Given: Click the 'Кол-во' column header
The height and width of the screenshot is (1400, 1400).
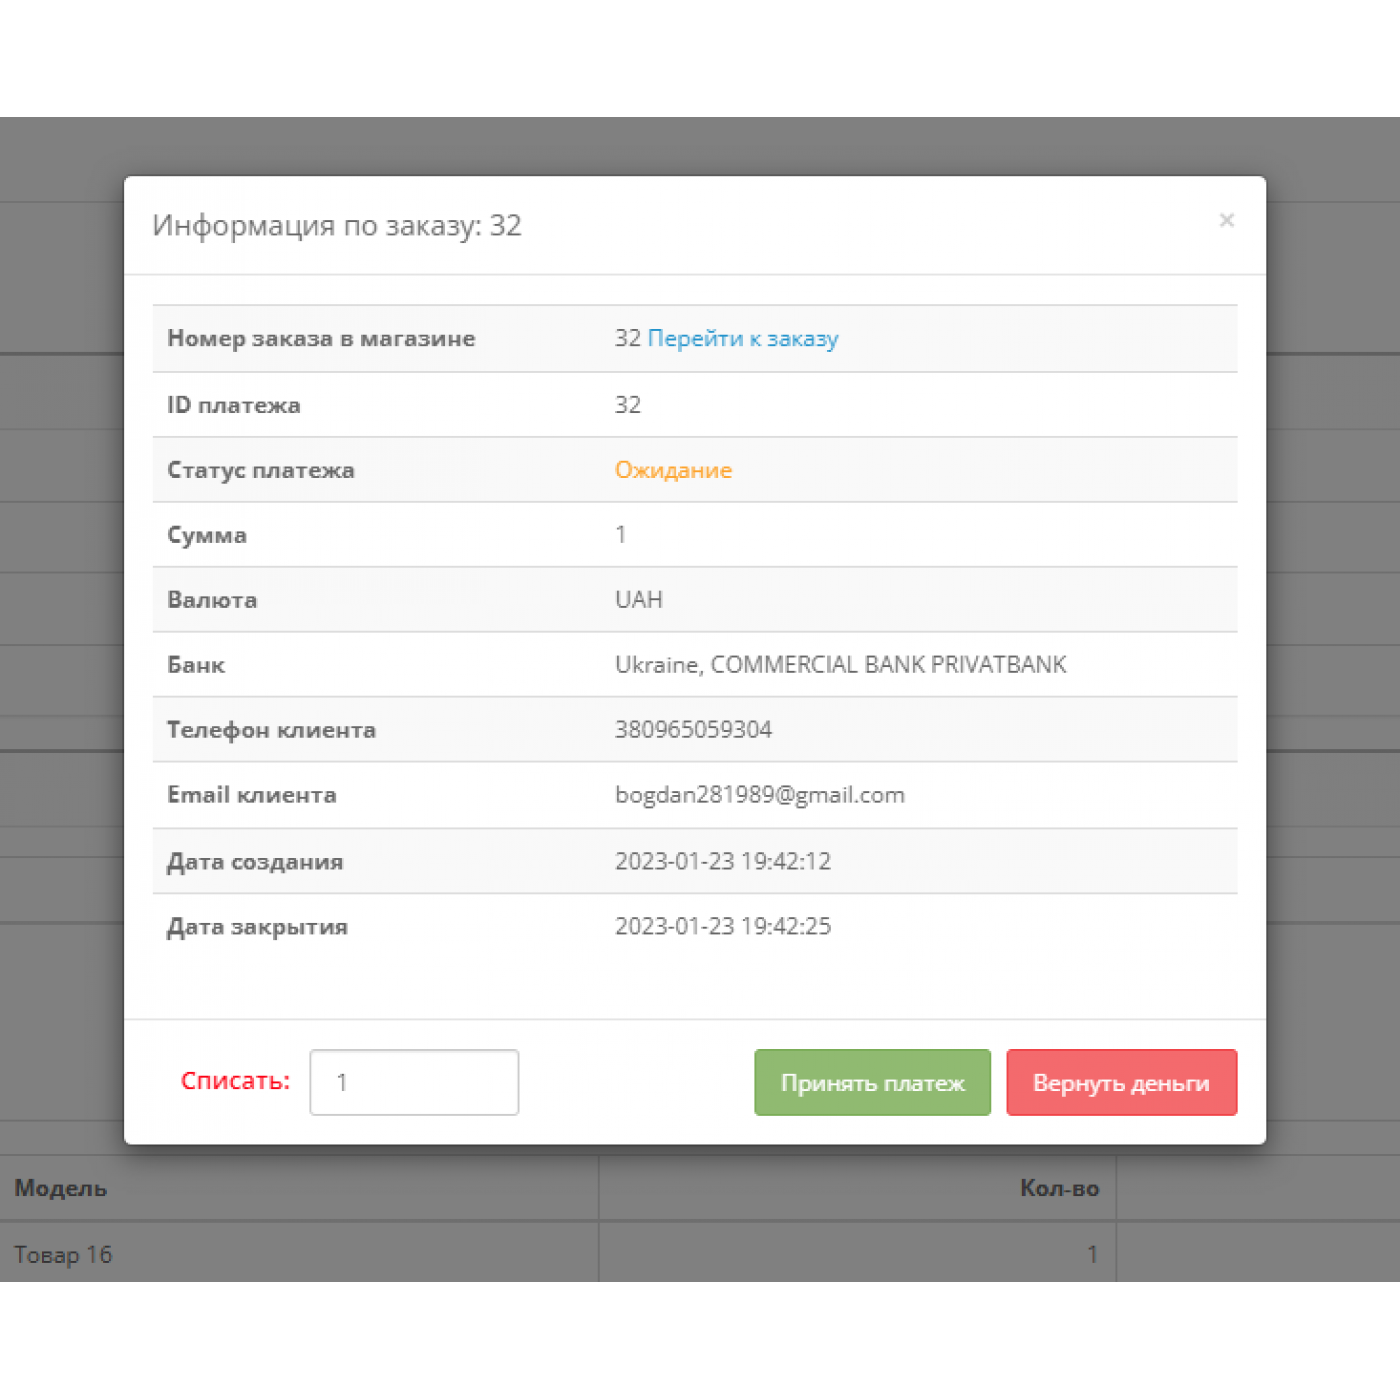Looking at the screenshot, I should 1058,1188.
